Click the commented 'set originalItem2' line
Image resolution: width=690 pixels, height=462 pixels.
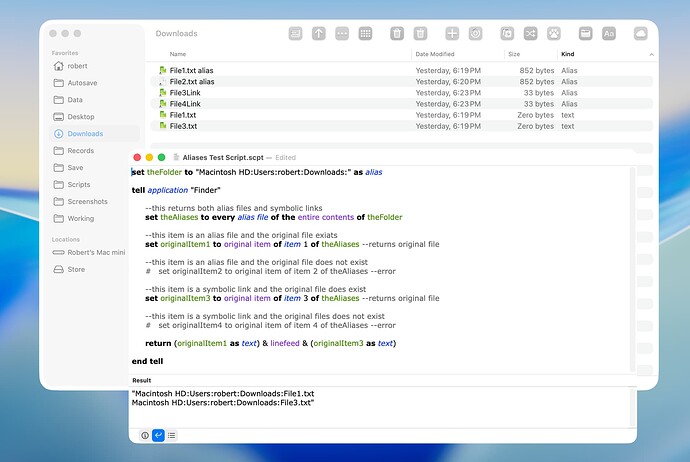(x=271, y=271)
